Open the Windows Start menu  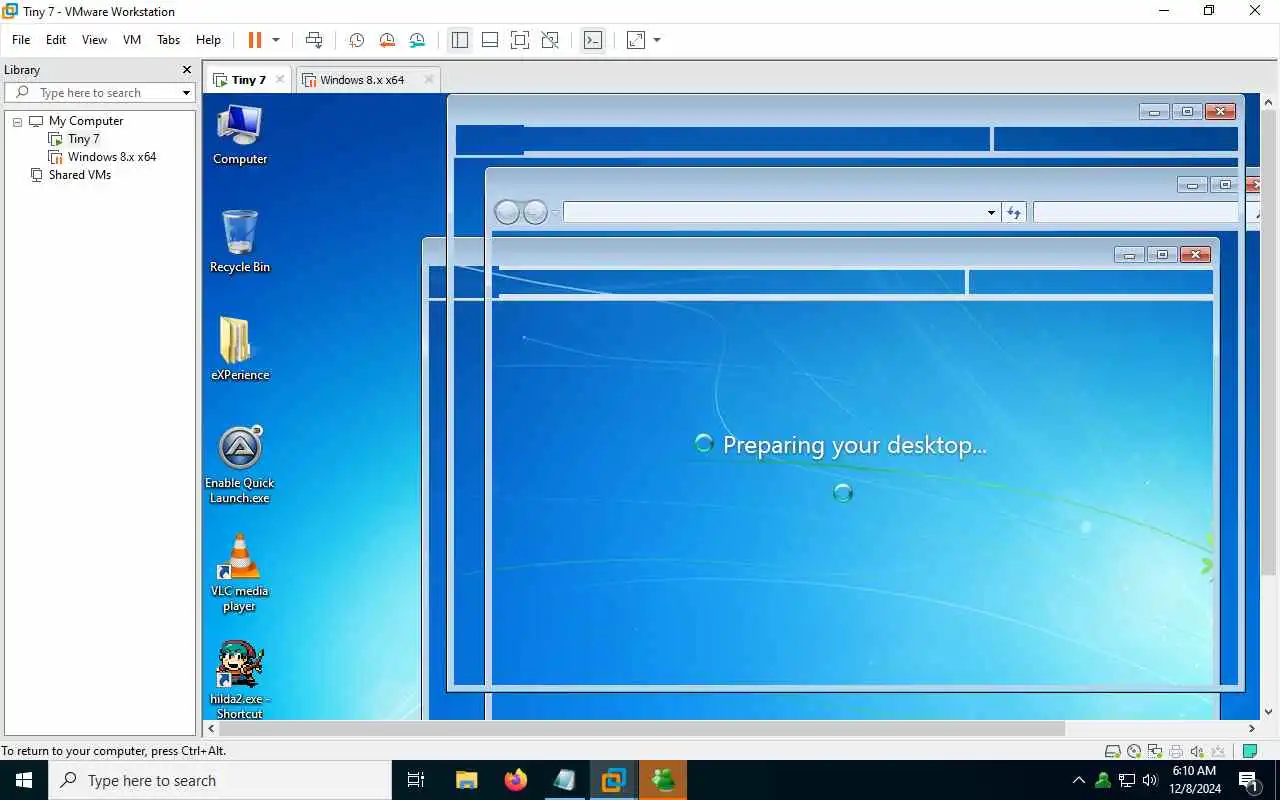[24, 780]
